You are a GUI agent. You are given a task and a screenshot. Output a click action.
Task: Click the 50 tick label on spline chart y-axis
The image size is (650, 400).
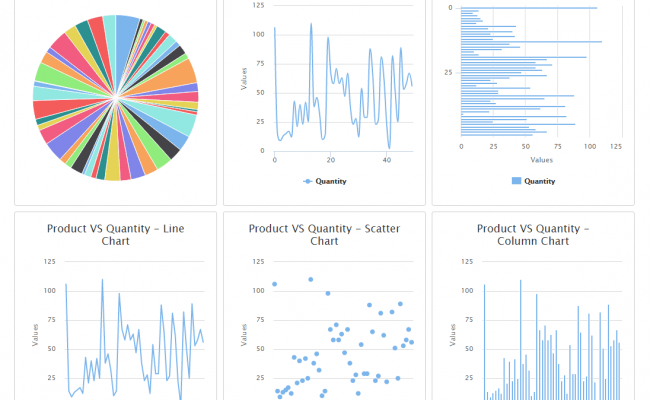pos(260,92)
